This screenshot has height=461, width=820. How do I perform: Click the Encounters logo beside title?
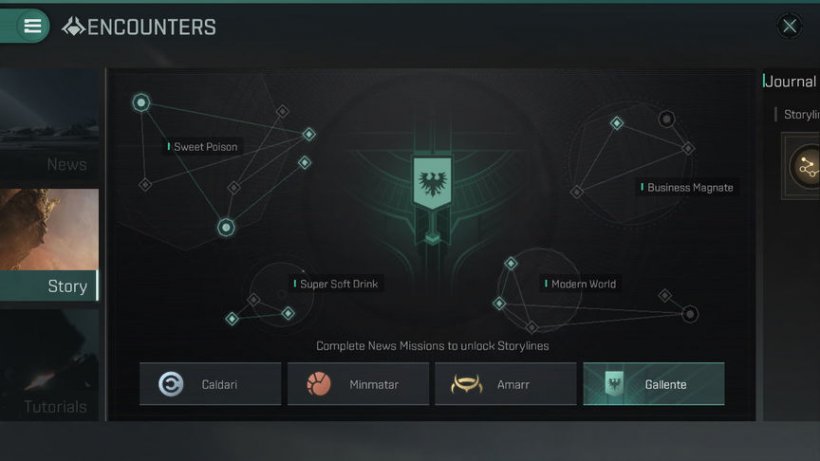73,27
